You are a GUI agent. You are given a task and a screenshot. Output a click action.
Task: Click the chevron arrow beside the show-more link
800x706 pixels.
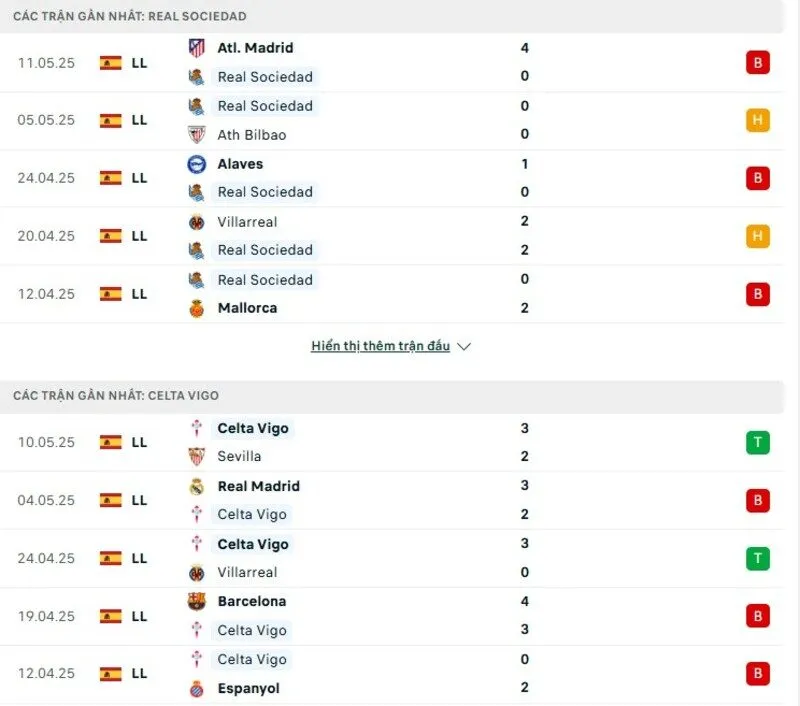[463, 346]
